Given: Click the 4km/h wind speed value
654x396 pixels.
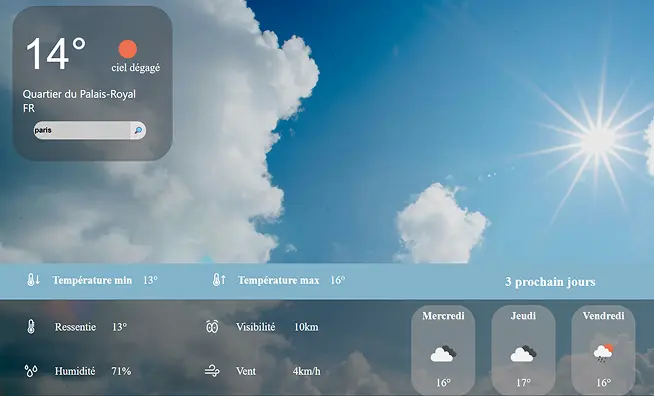Looking at the screenshot, I should click(x=307, y=371).
